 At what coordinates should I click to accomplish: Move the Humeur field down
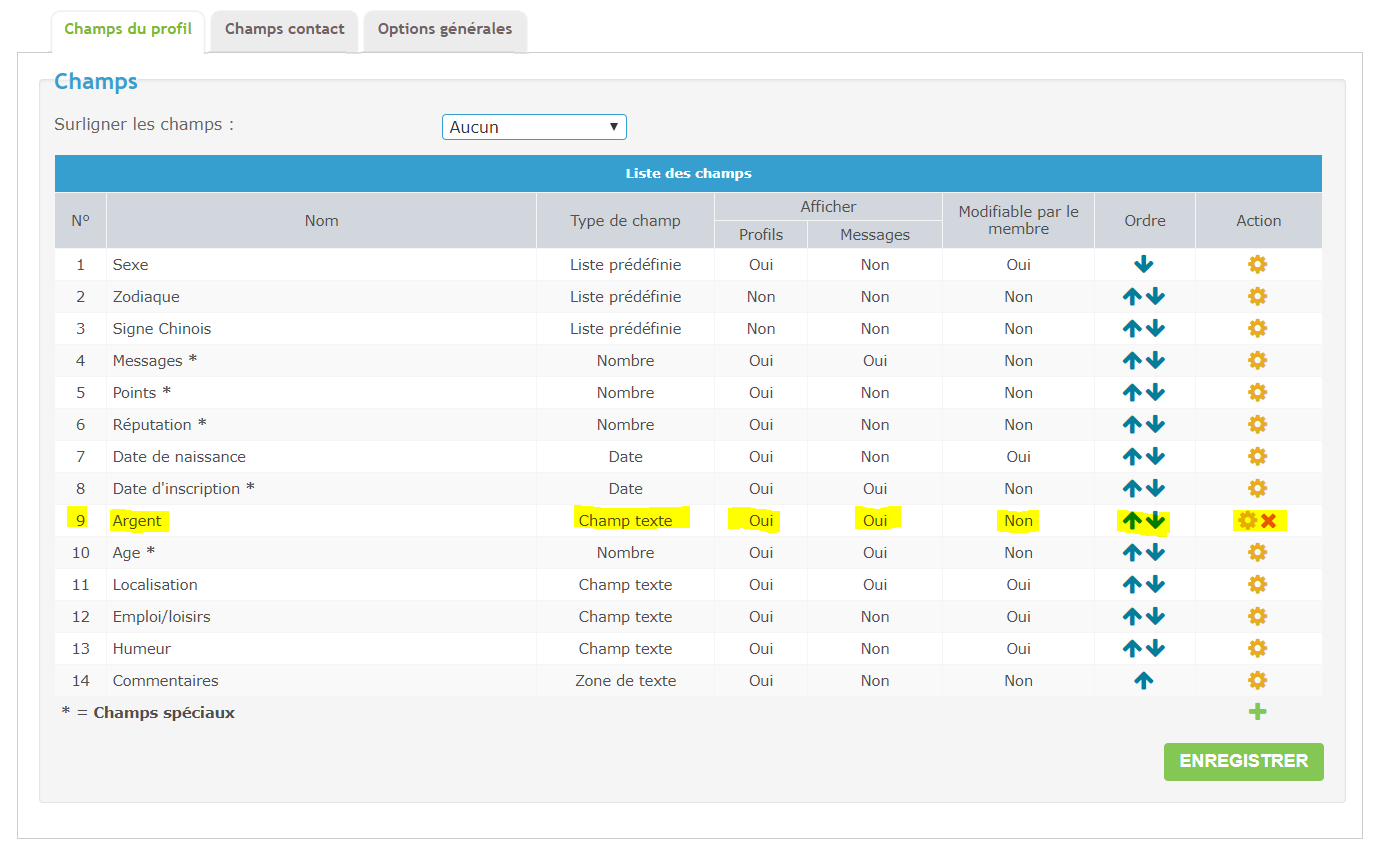(x=1156, y=649)
